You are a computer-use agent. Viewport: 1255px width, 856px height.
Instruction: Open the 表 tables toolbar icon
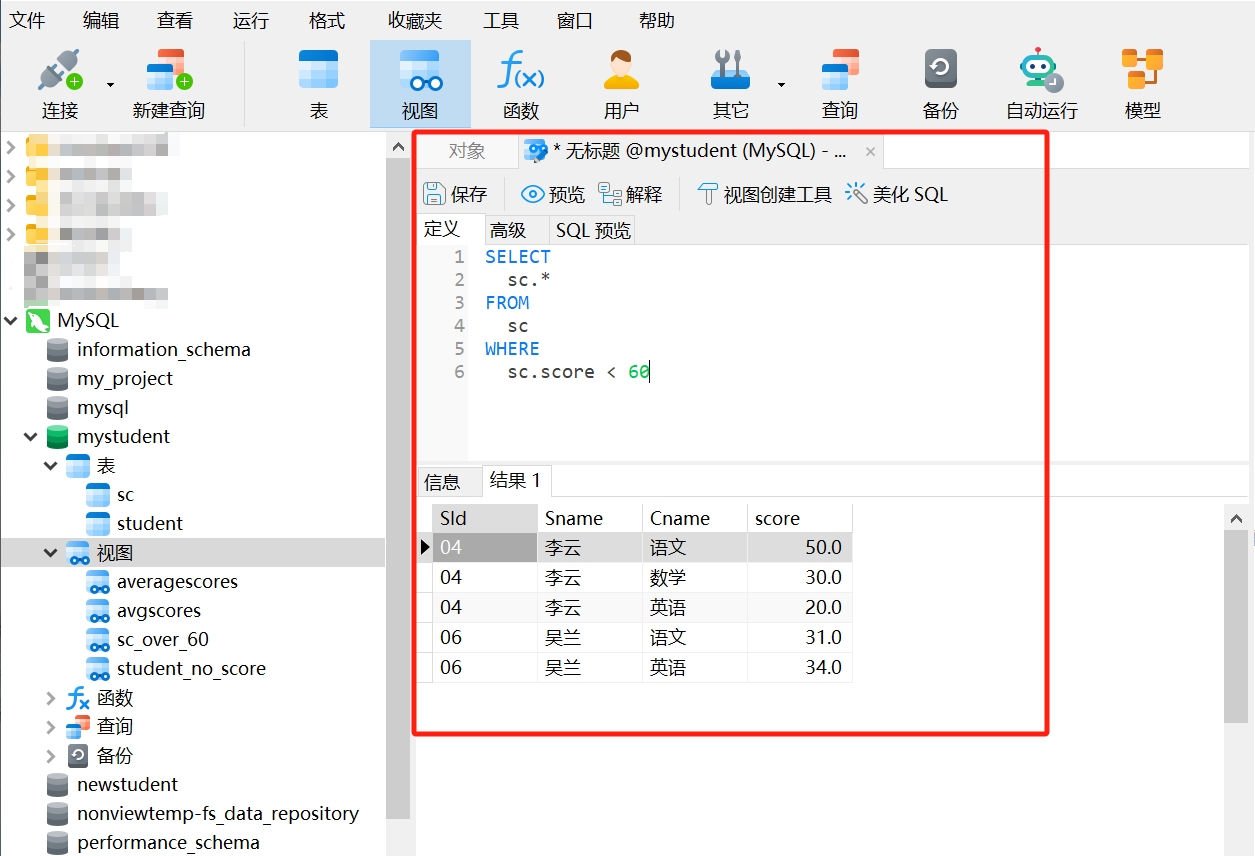[x=318, y=72]
